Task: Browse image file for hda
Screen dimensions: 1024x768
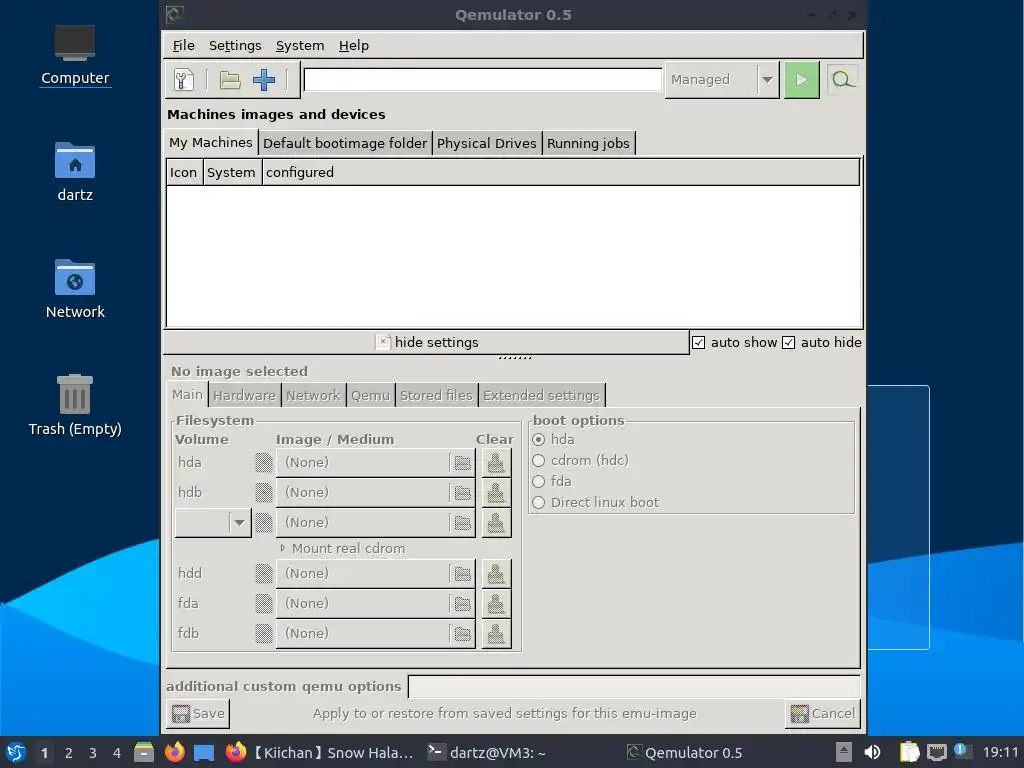Action: 462,463
